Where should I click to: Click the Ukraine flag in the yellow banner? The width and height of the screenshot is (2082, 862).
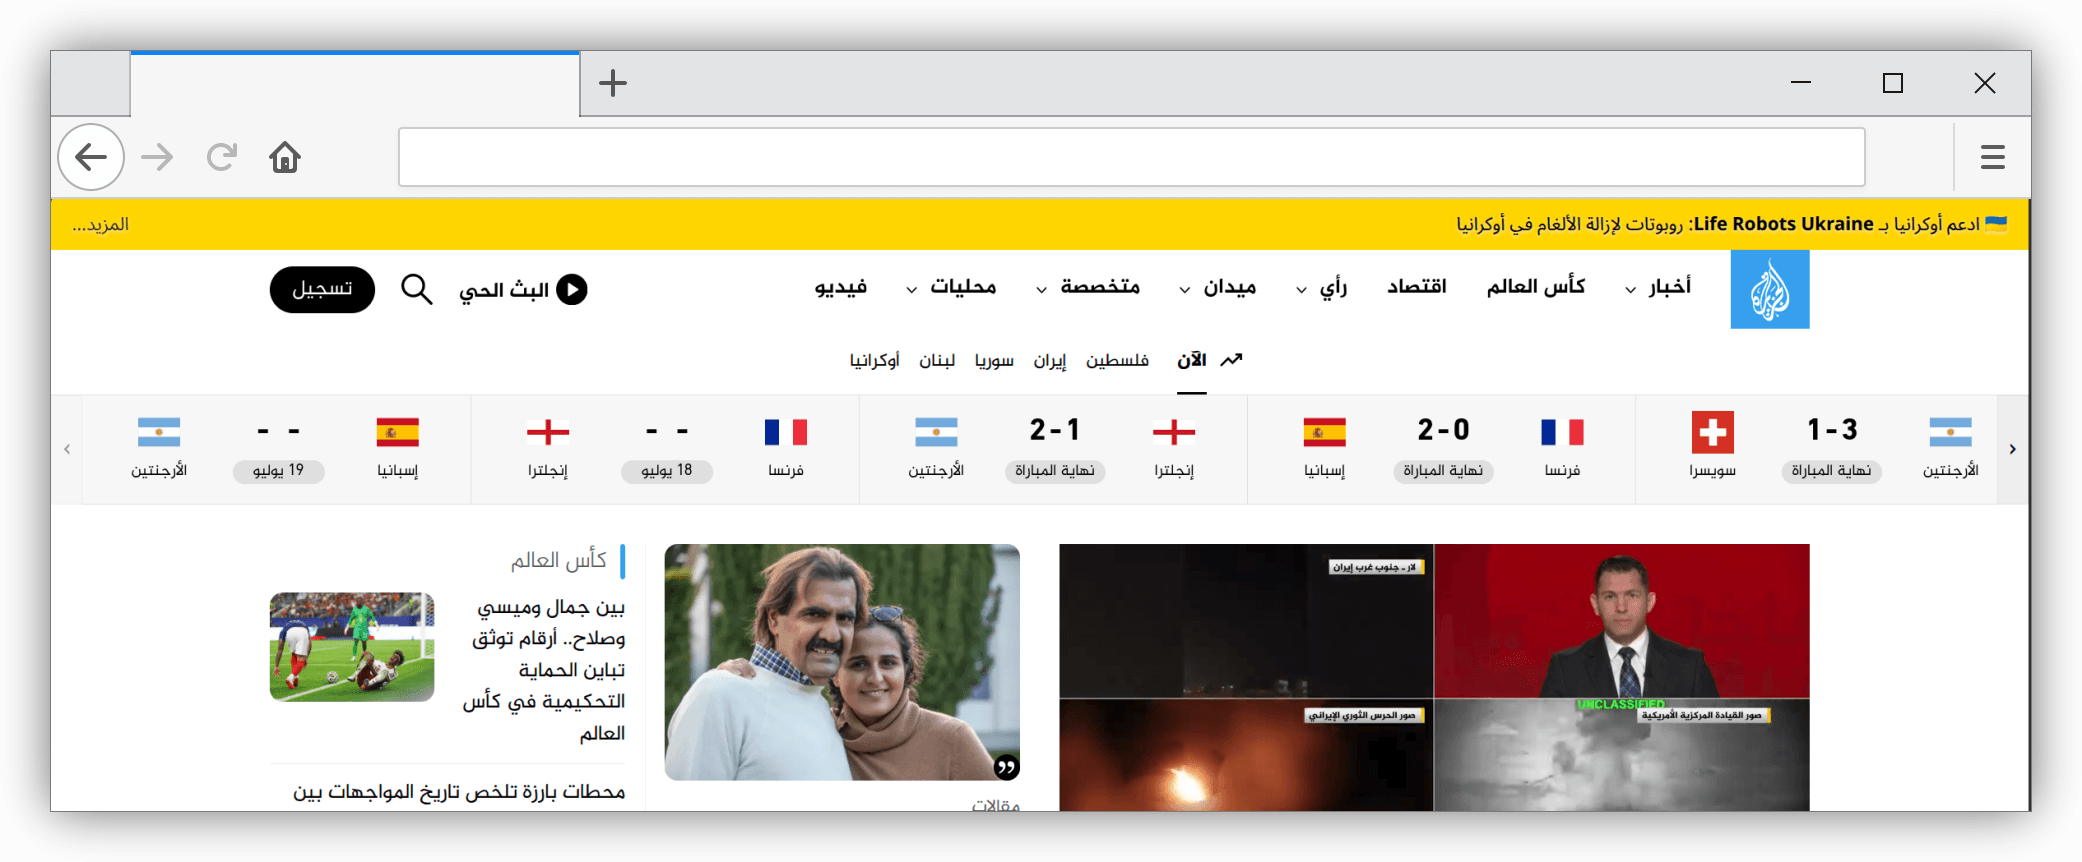[1996, 224]
